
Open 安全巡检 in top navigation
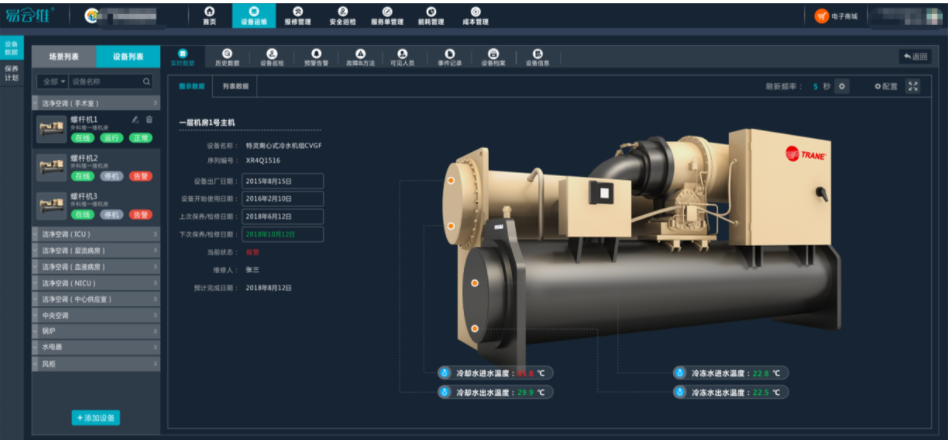click(342, 16)
